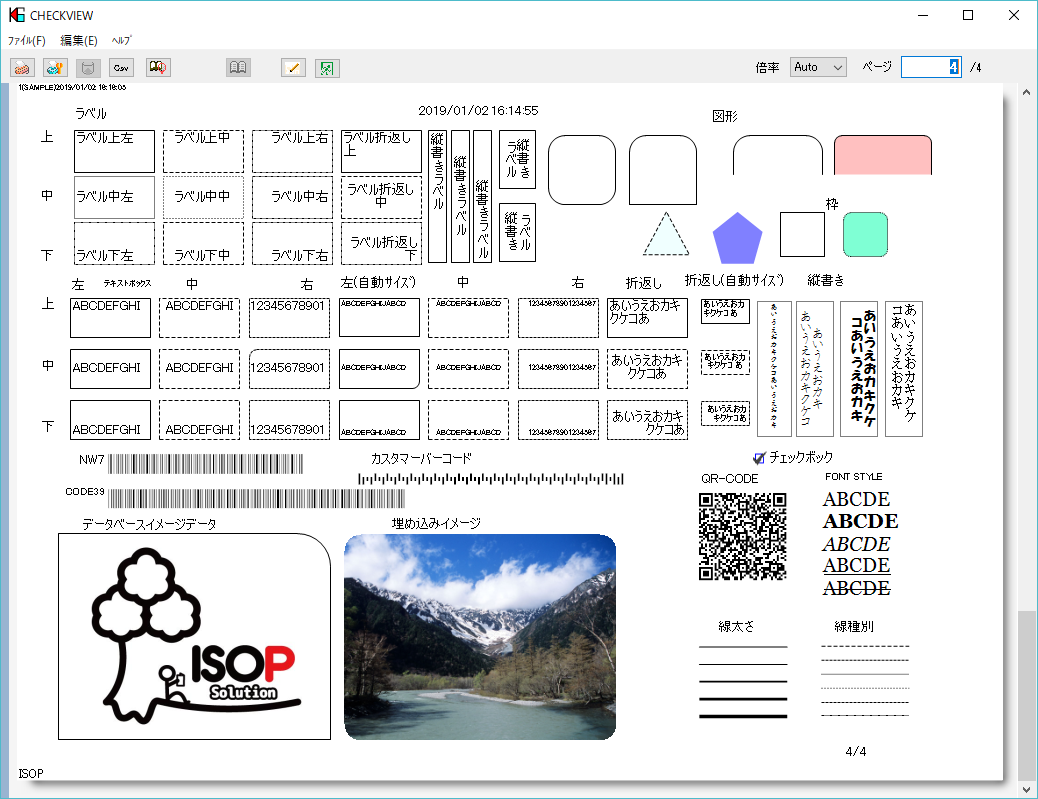Click the QR-CODE label text
1038x799 pixels.
730,479
